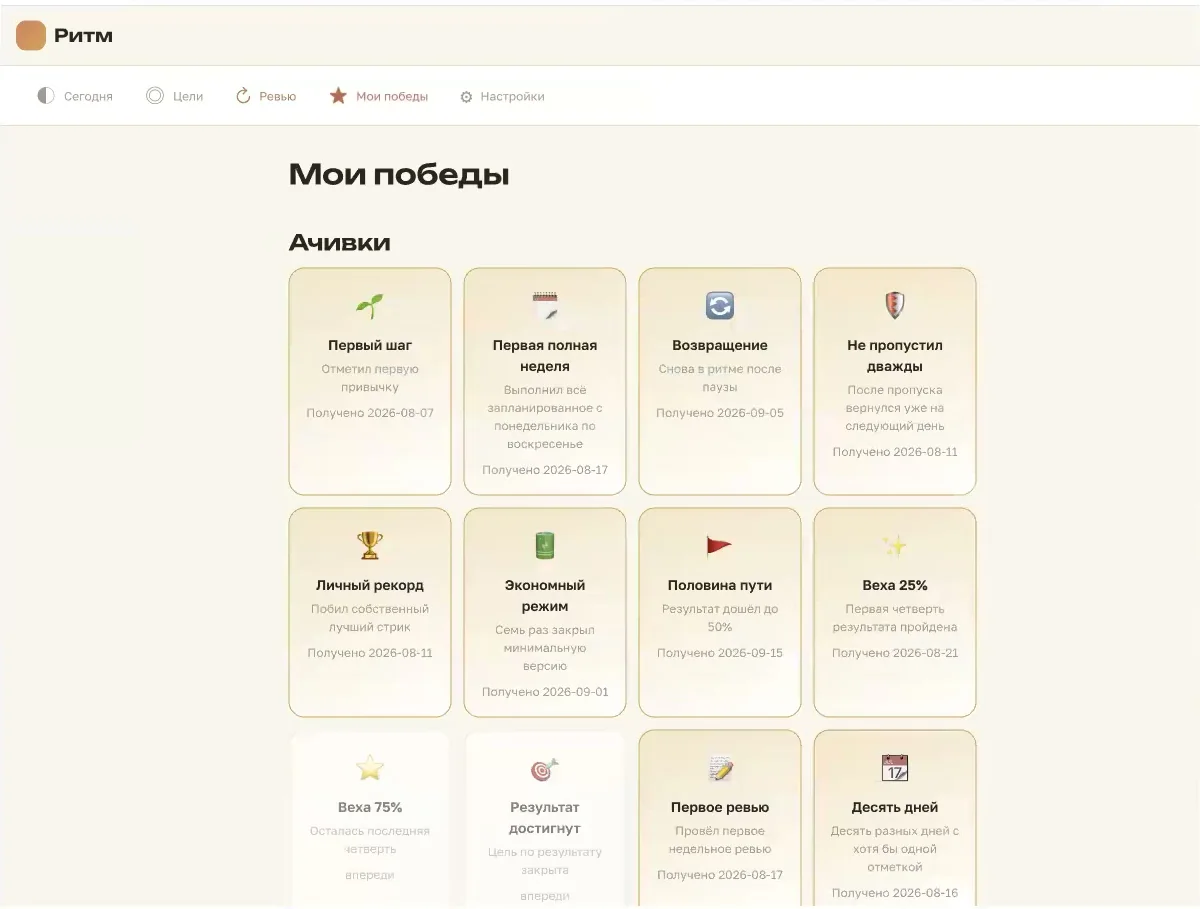The image size is (1200, 909).
Task: Click the green battery icon on Экономный режим
Action: point(545,546)
